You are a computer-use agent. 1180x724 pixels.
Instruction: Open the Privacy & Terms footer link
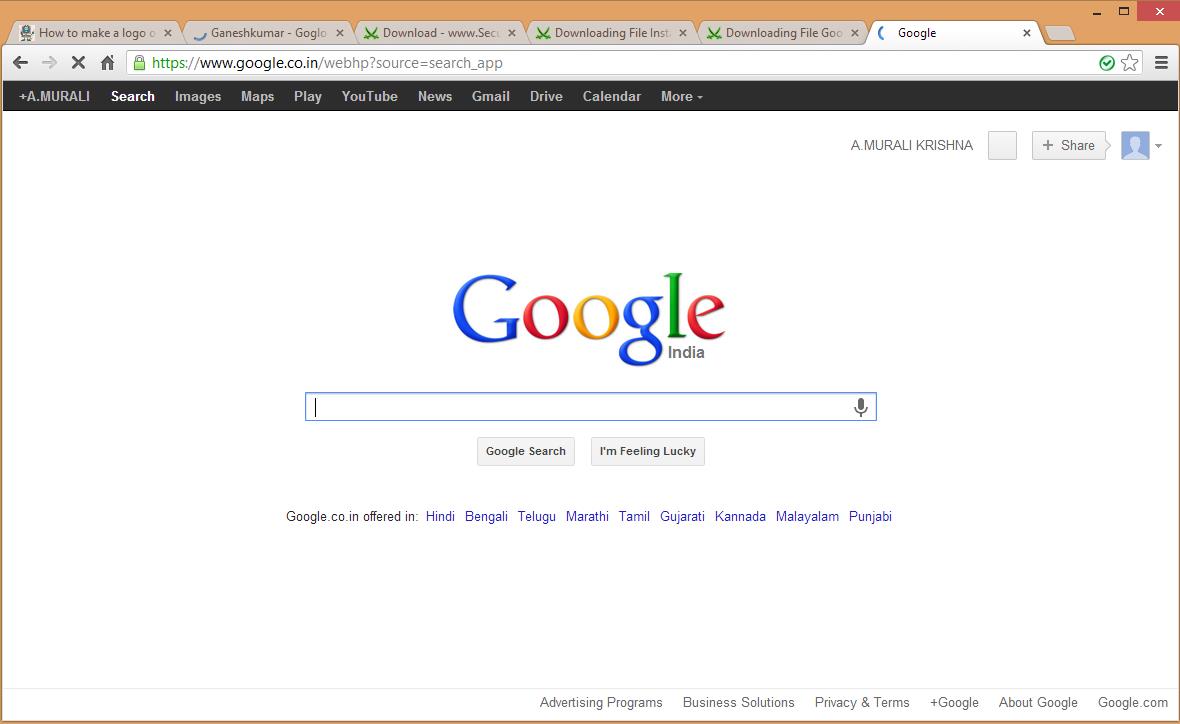pos(862,702)
